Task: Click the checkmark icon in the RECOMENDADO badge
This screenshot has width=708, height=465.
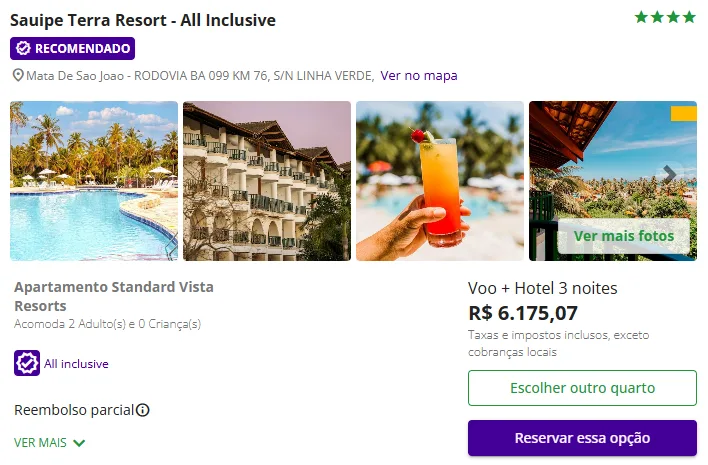Action: tap(23, 48)
